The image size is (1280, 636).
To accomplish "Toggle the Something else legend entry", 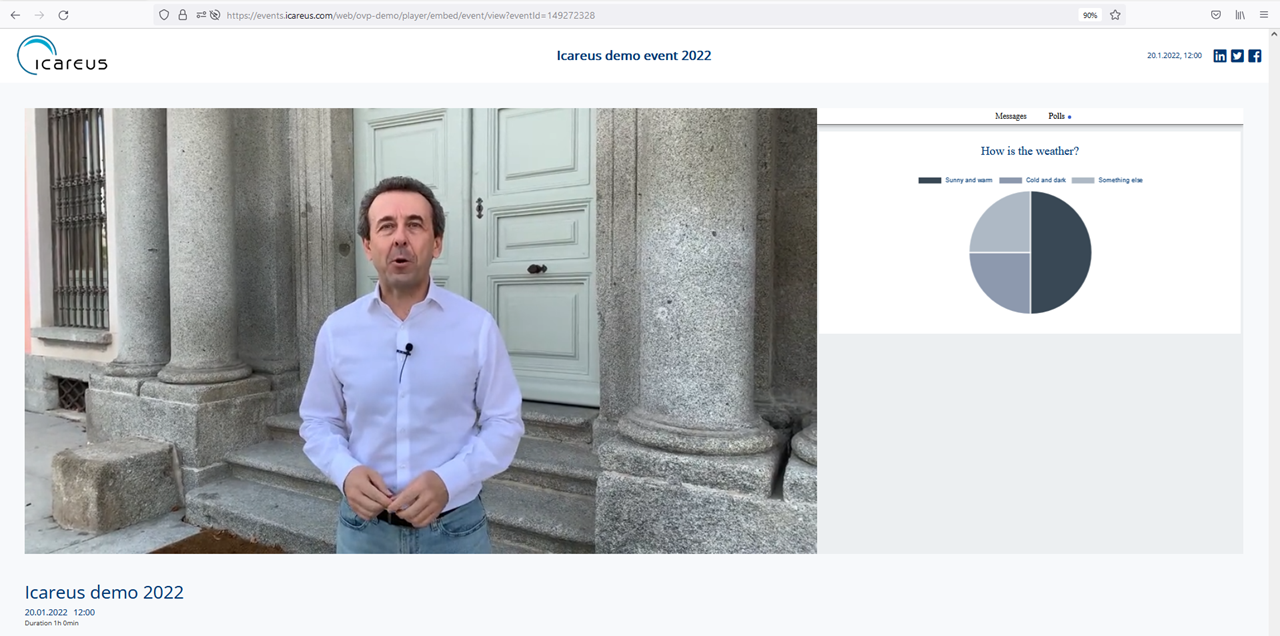I will click(x=1108, y=180).
